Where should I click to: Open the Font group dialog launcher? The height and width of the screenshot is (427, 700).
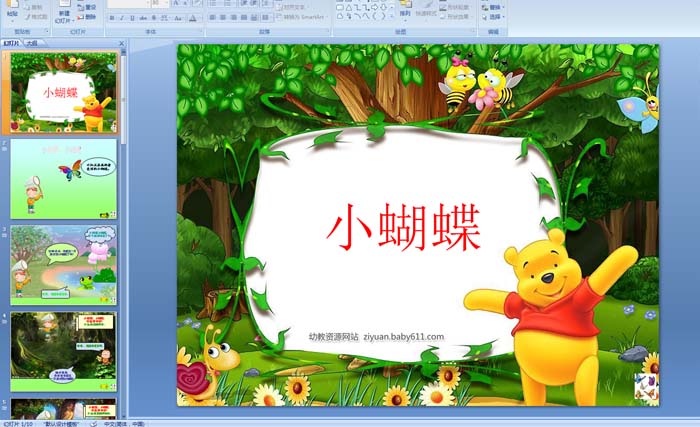point(201,30)
